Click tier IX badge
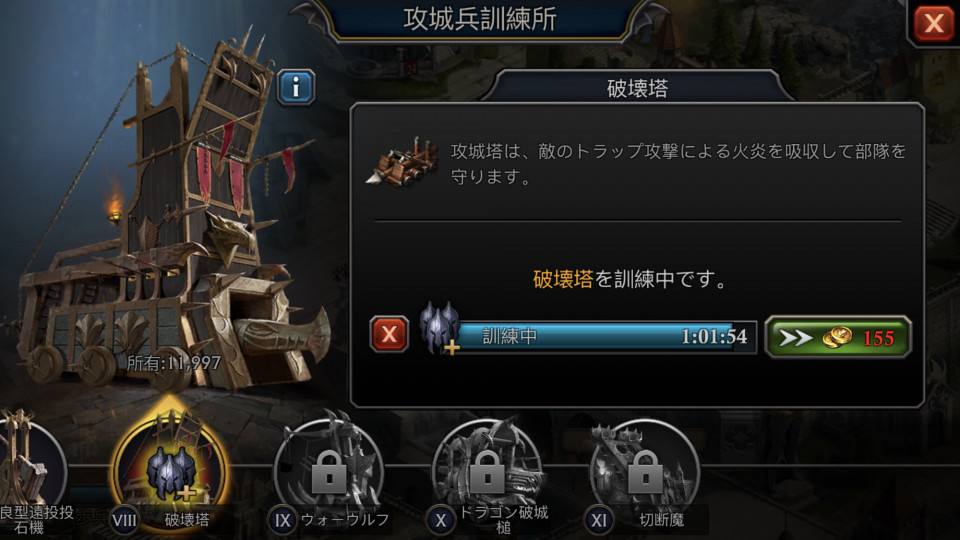Image resolution: width=960 pixels, height=540 pixels. pyautogui.click(x=282, y=520)
